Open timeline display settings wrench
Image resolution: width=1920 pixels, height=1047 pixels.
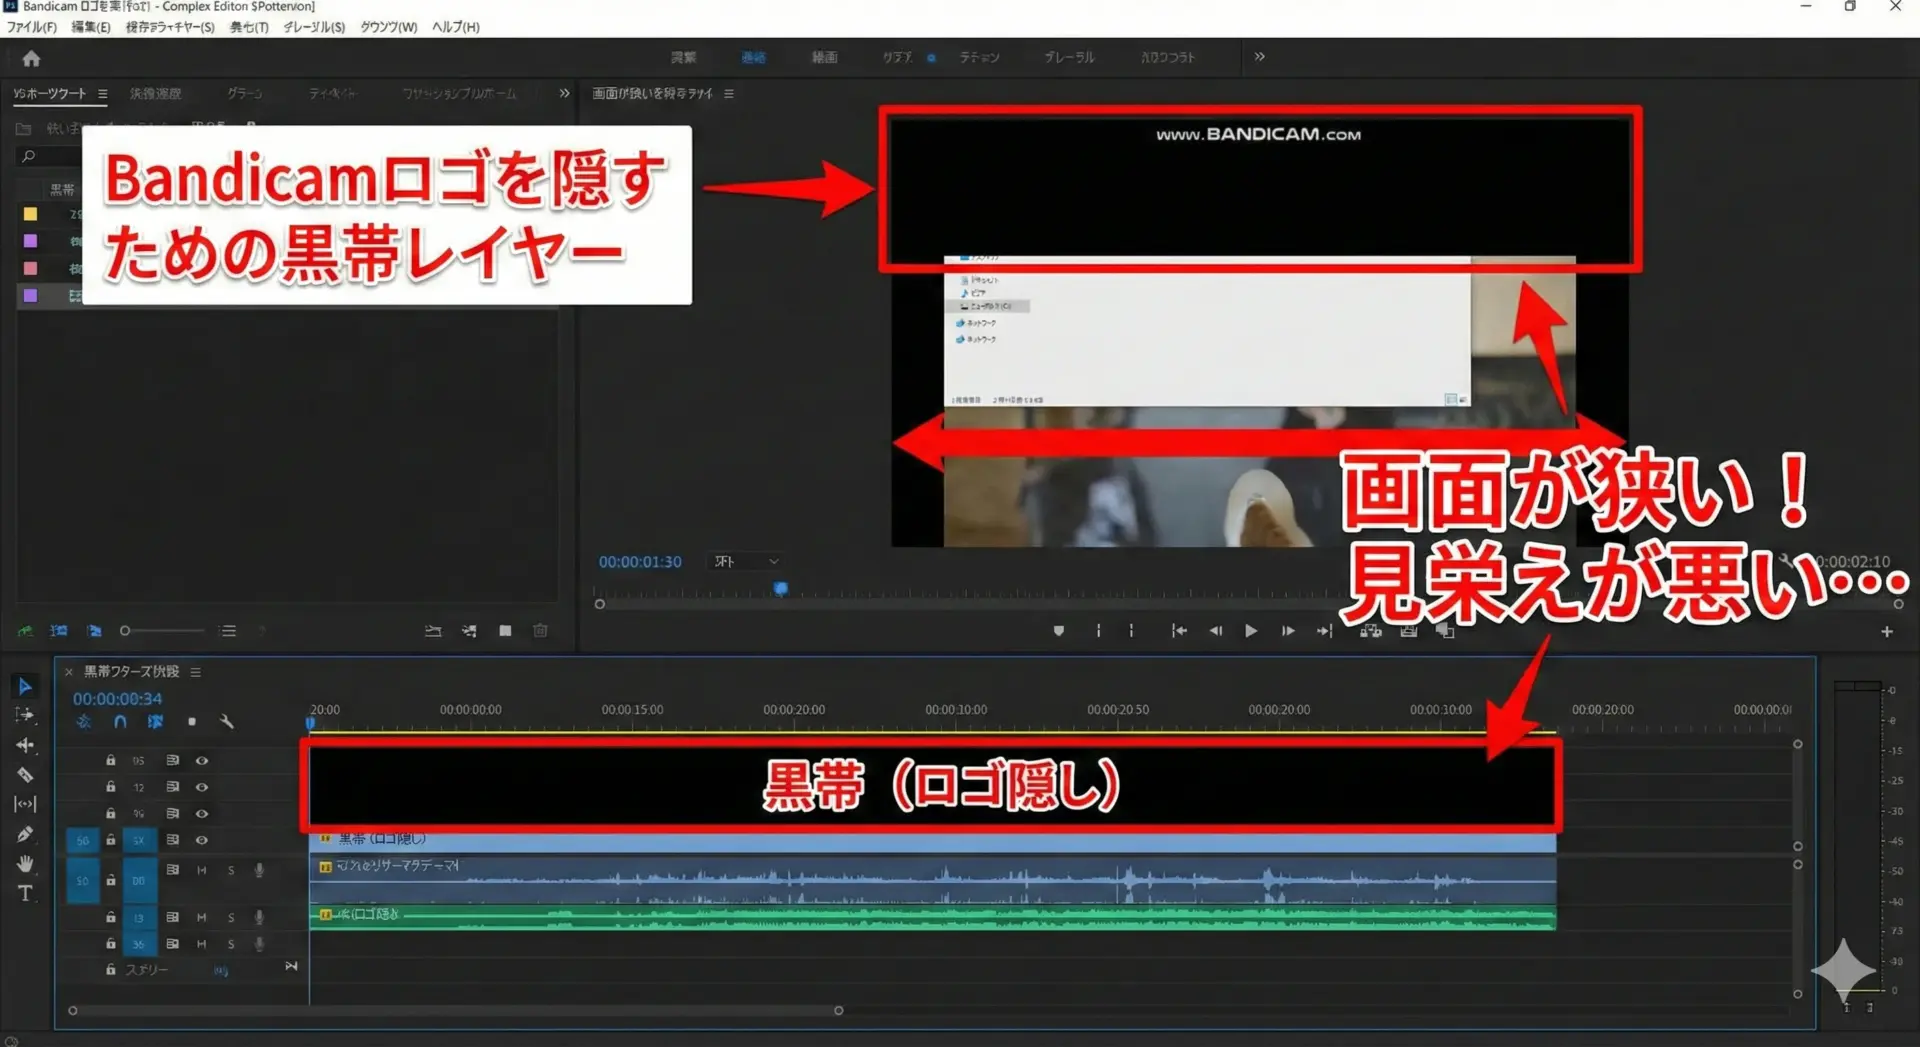(x=227, y=721)
